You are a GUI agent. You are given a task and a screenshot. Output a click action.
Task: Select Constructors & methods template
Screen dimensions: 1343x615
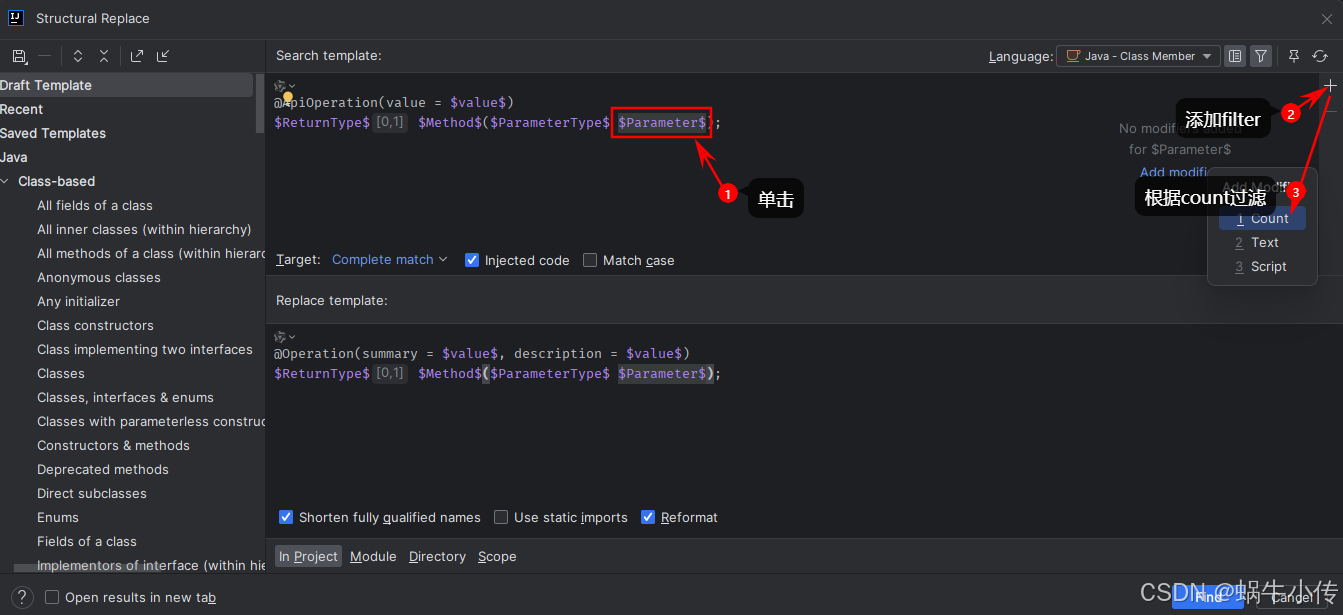(x=113, y=445)
